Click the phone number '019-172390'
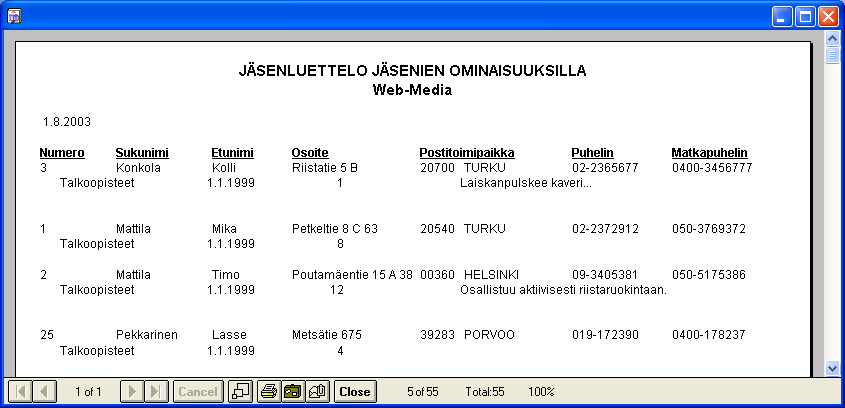This screenshot has width=845, height=408. point(605,335)
